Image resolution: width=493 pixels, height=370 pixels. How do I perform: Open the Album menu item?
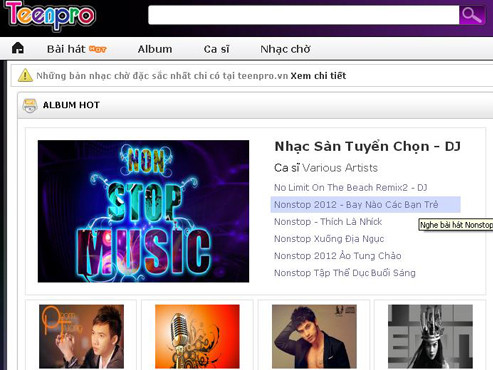coord(155,49)
